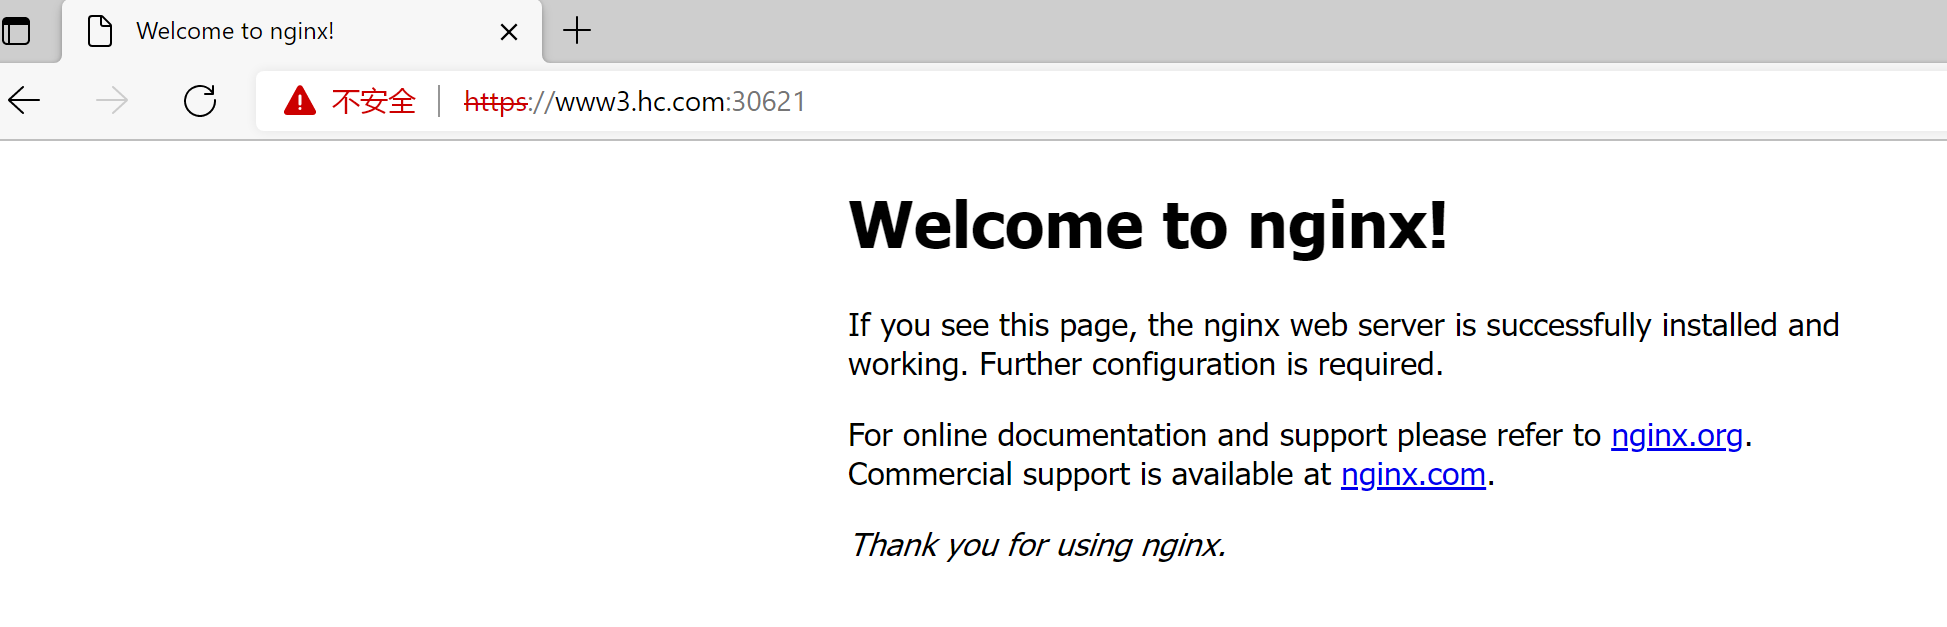Click the 'Further configuration is required' sentence
The height and width of the screenshot is (627, 1947).
[1210, 365]
